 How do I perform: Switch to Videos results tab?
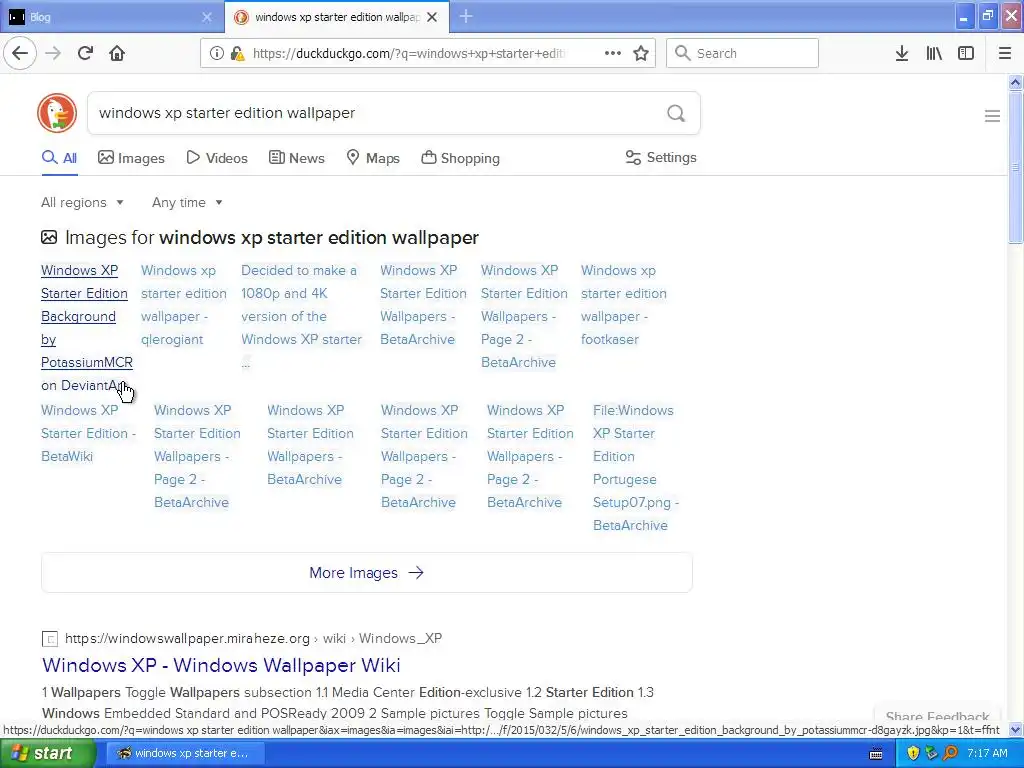tap(217, 158)
